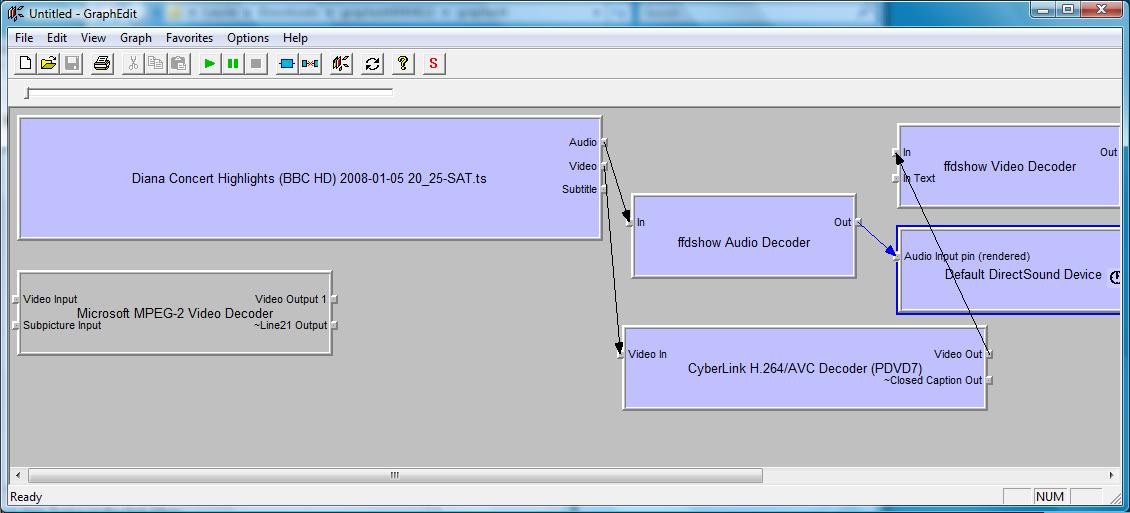Click the Copy toolbar icon

[155, 63]
